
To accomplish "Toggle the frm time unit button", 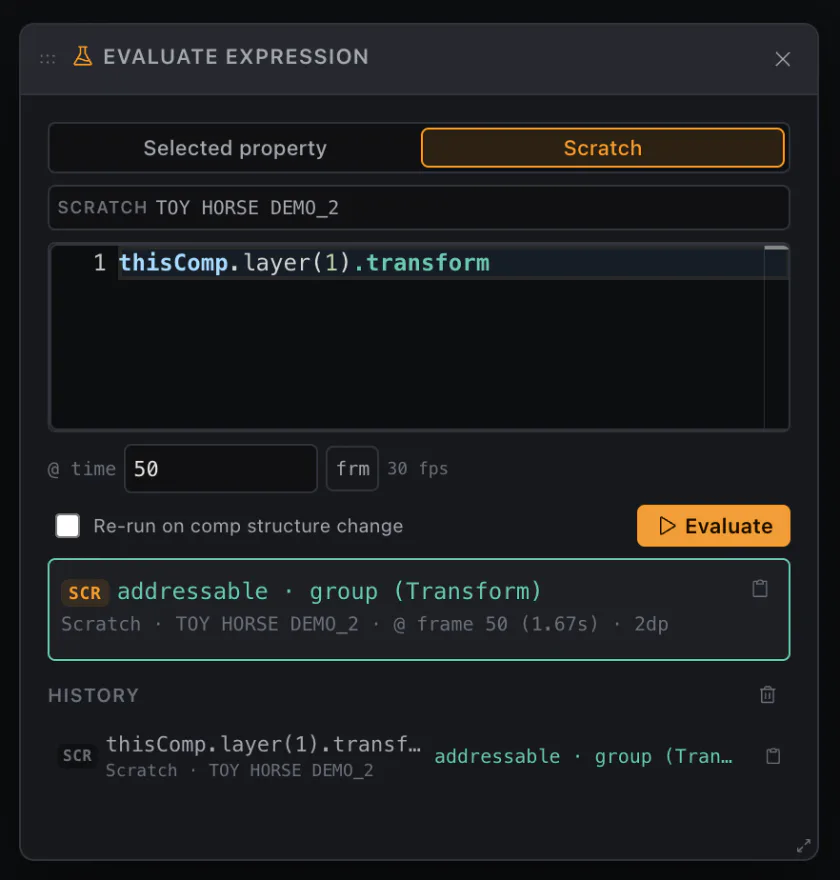I will [x=352, y=469].
